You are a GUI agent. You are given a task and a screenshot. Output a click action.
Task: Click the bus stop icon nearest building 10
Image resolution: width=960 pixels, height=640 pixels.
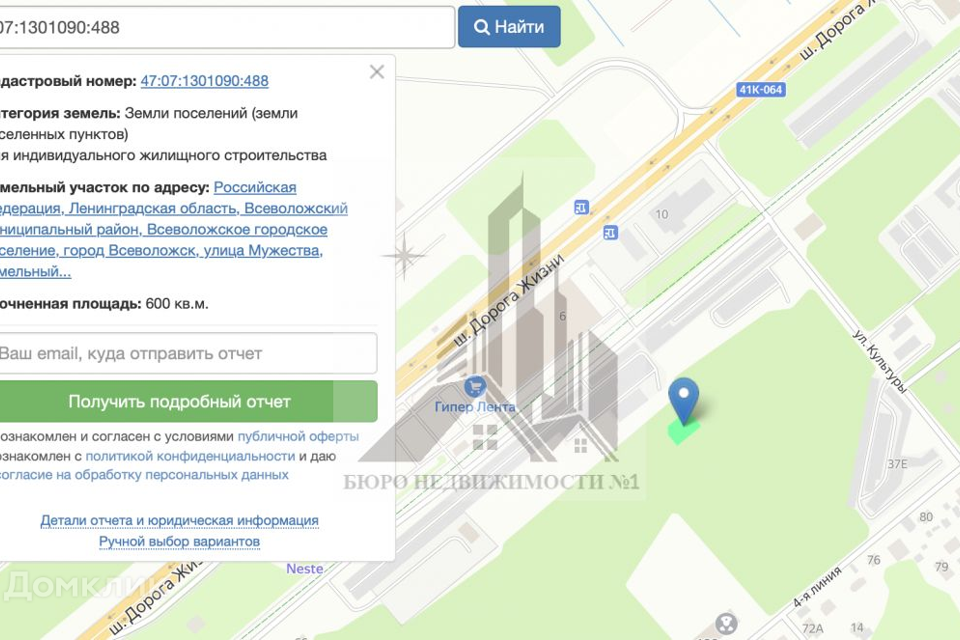pos(610,232)
